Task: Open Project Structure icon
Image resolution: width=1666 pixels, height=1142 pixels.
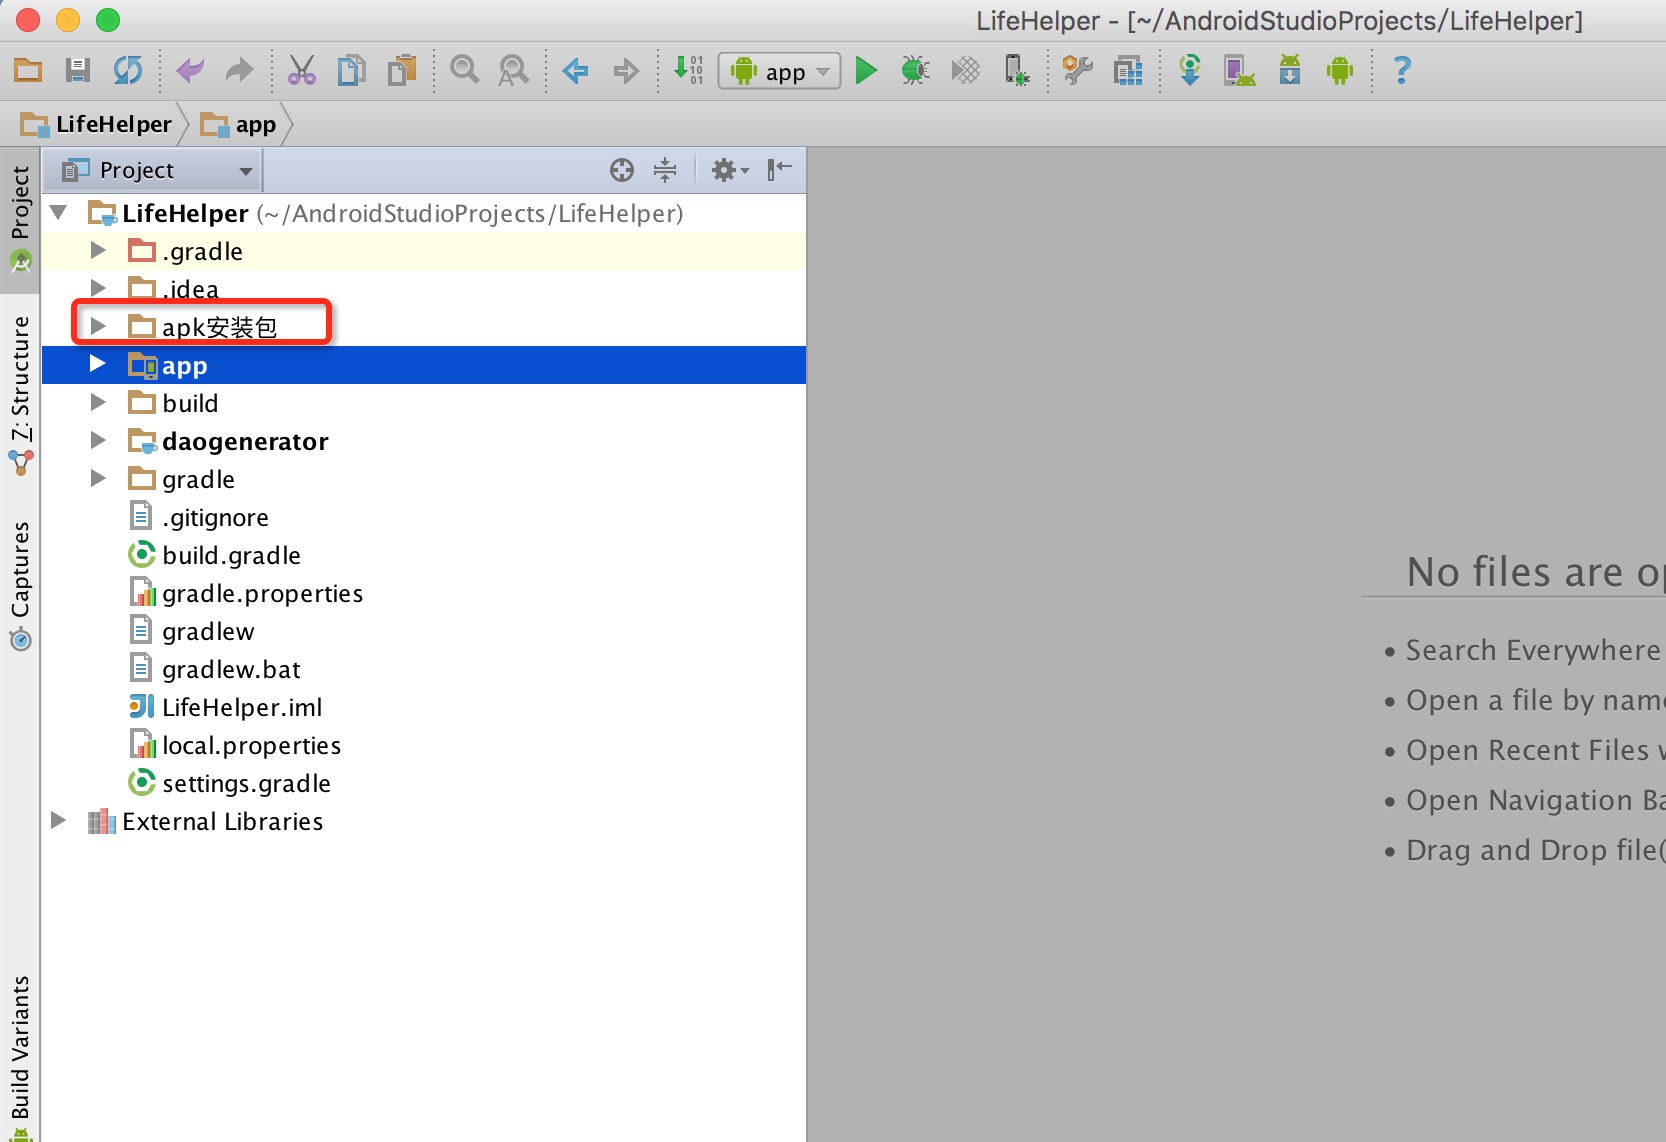Action: 1128,70
